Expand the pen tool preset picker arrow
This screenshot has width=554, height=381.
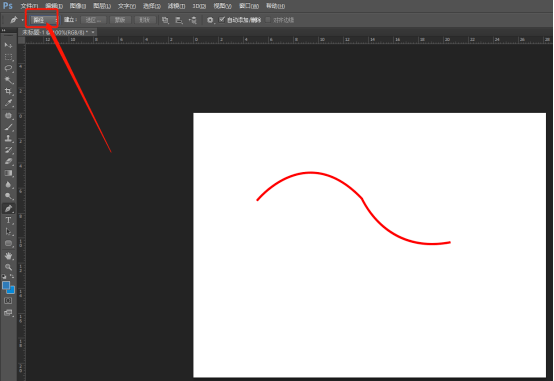click(22, 20)
